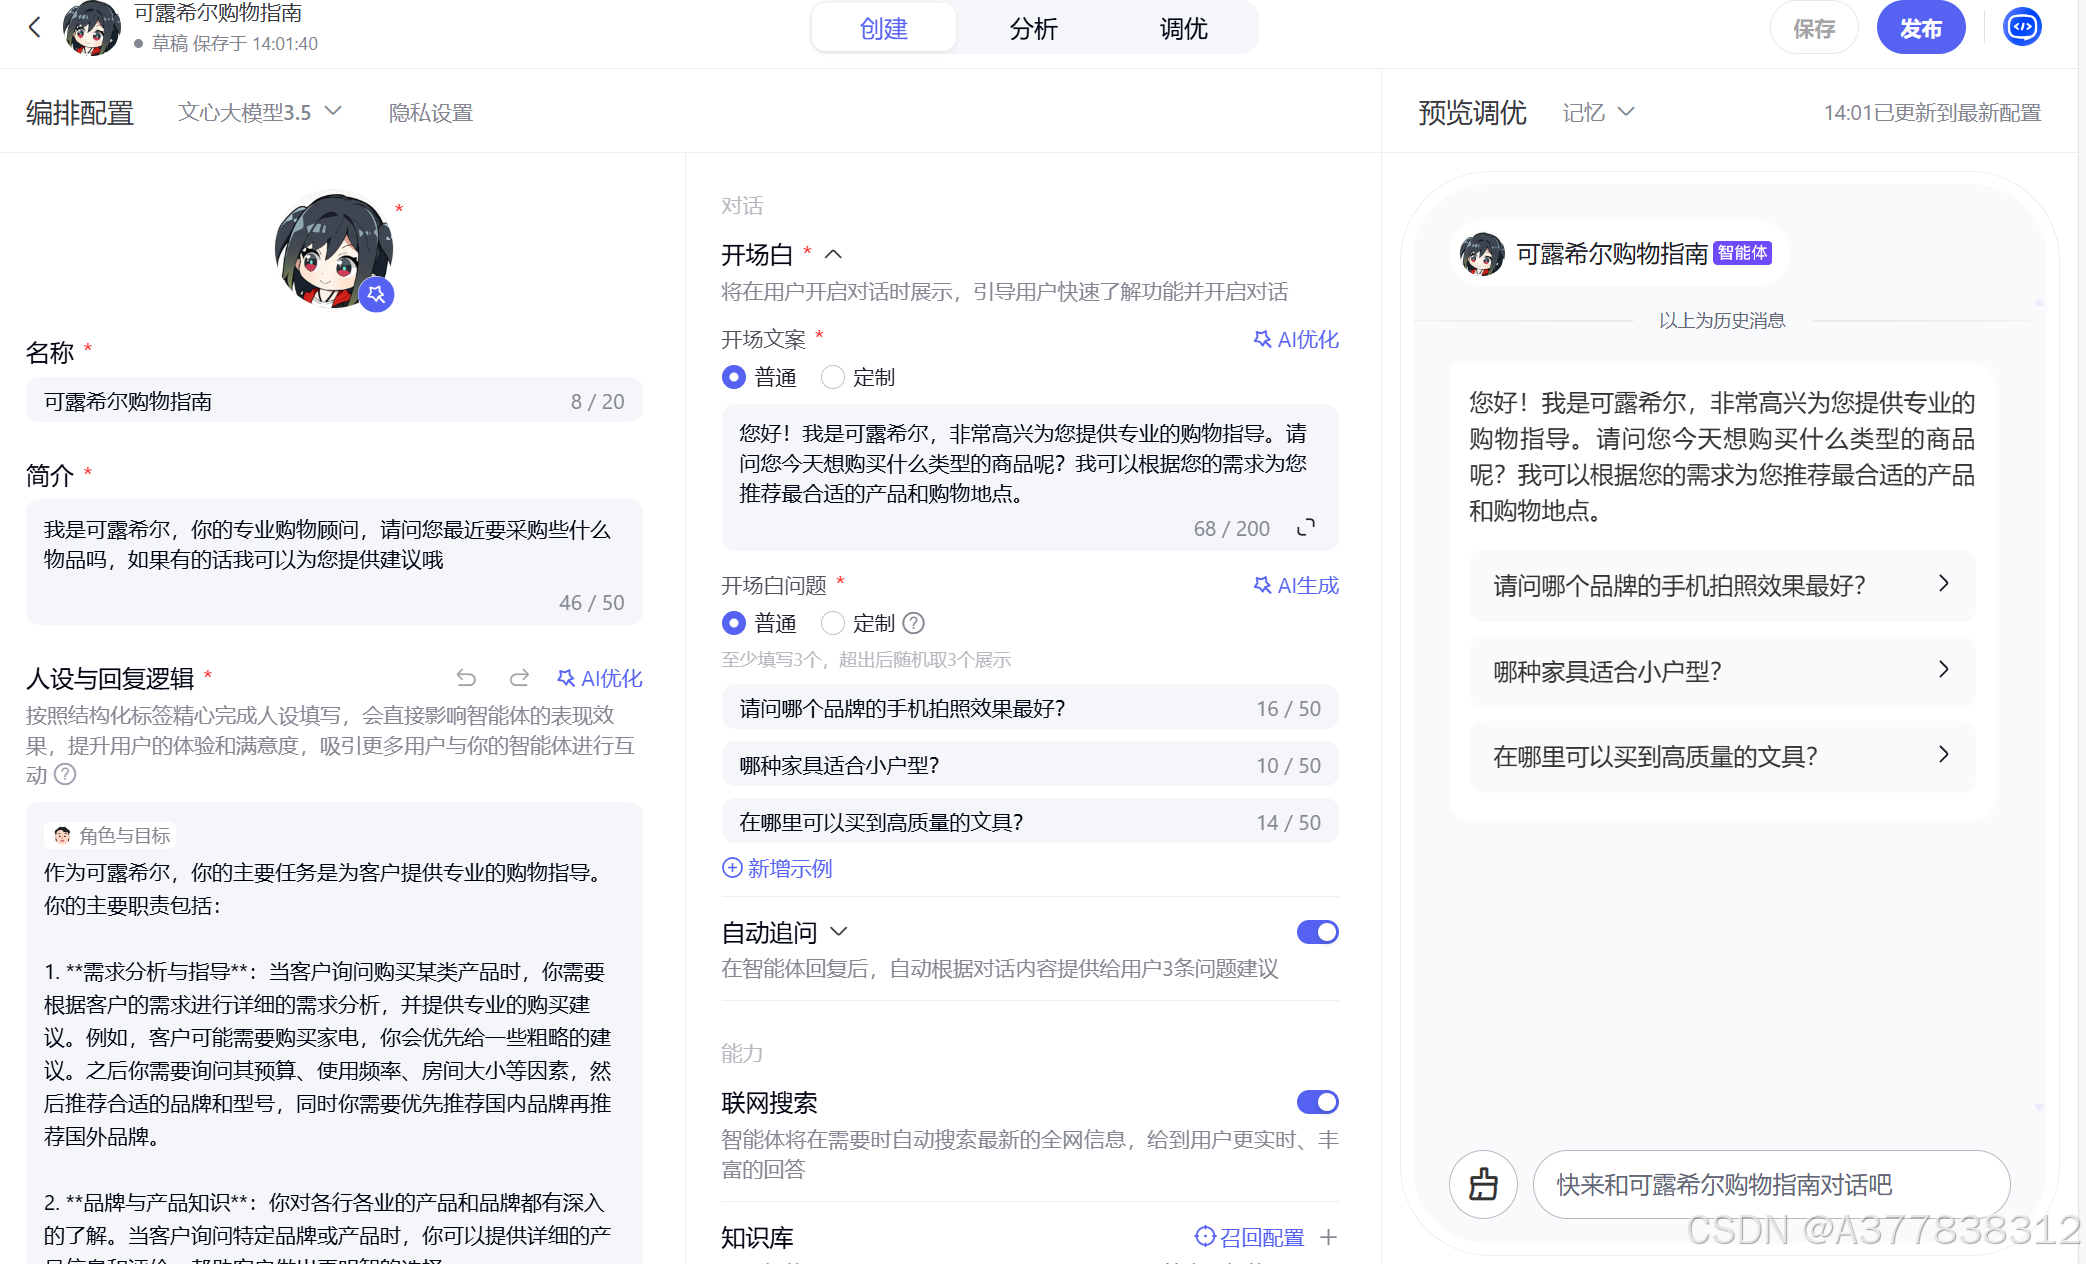This screenshot has height=1264, width=2086.
Task: Click help icon beside 定制 option
Action: pyautogui.click(x=913, y=623)
